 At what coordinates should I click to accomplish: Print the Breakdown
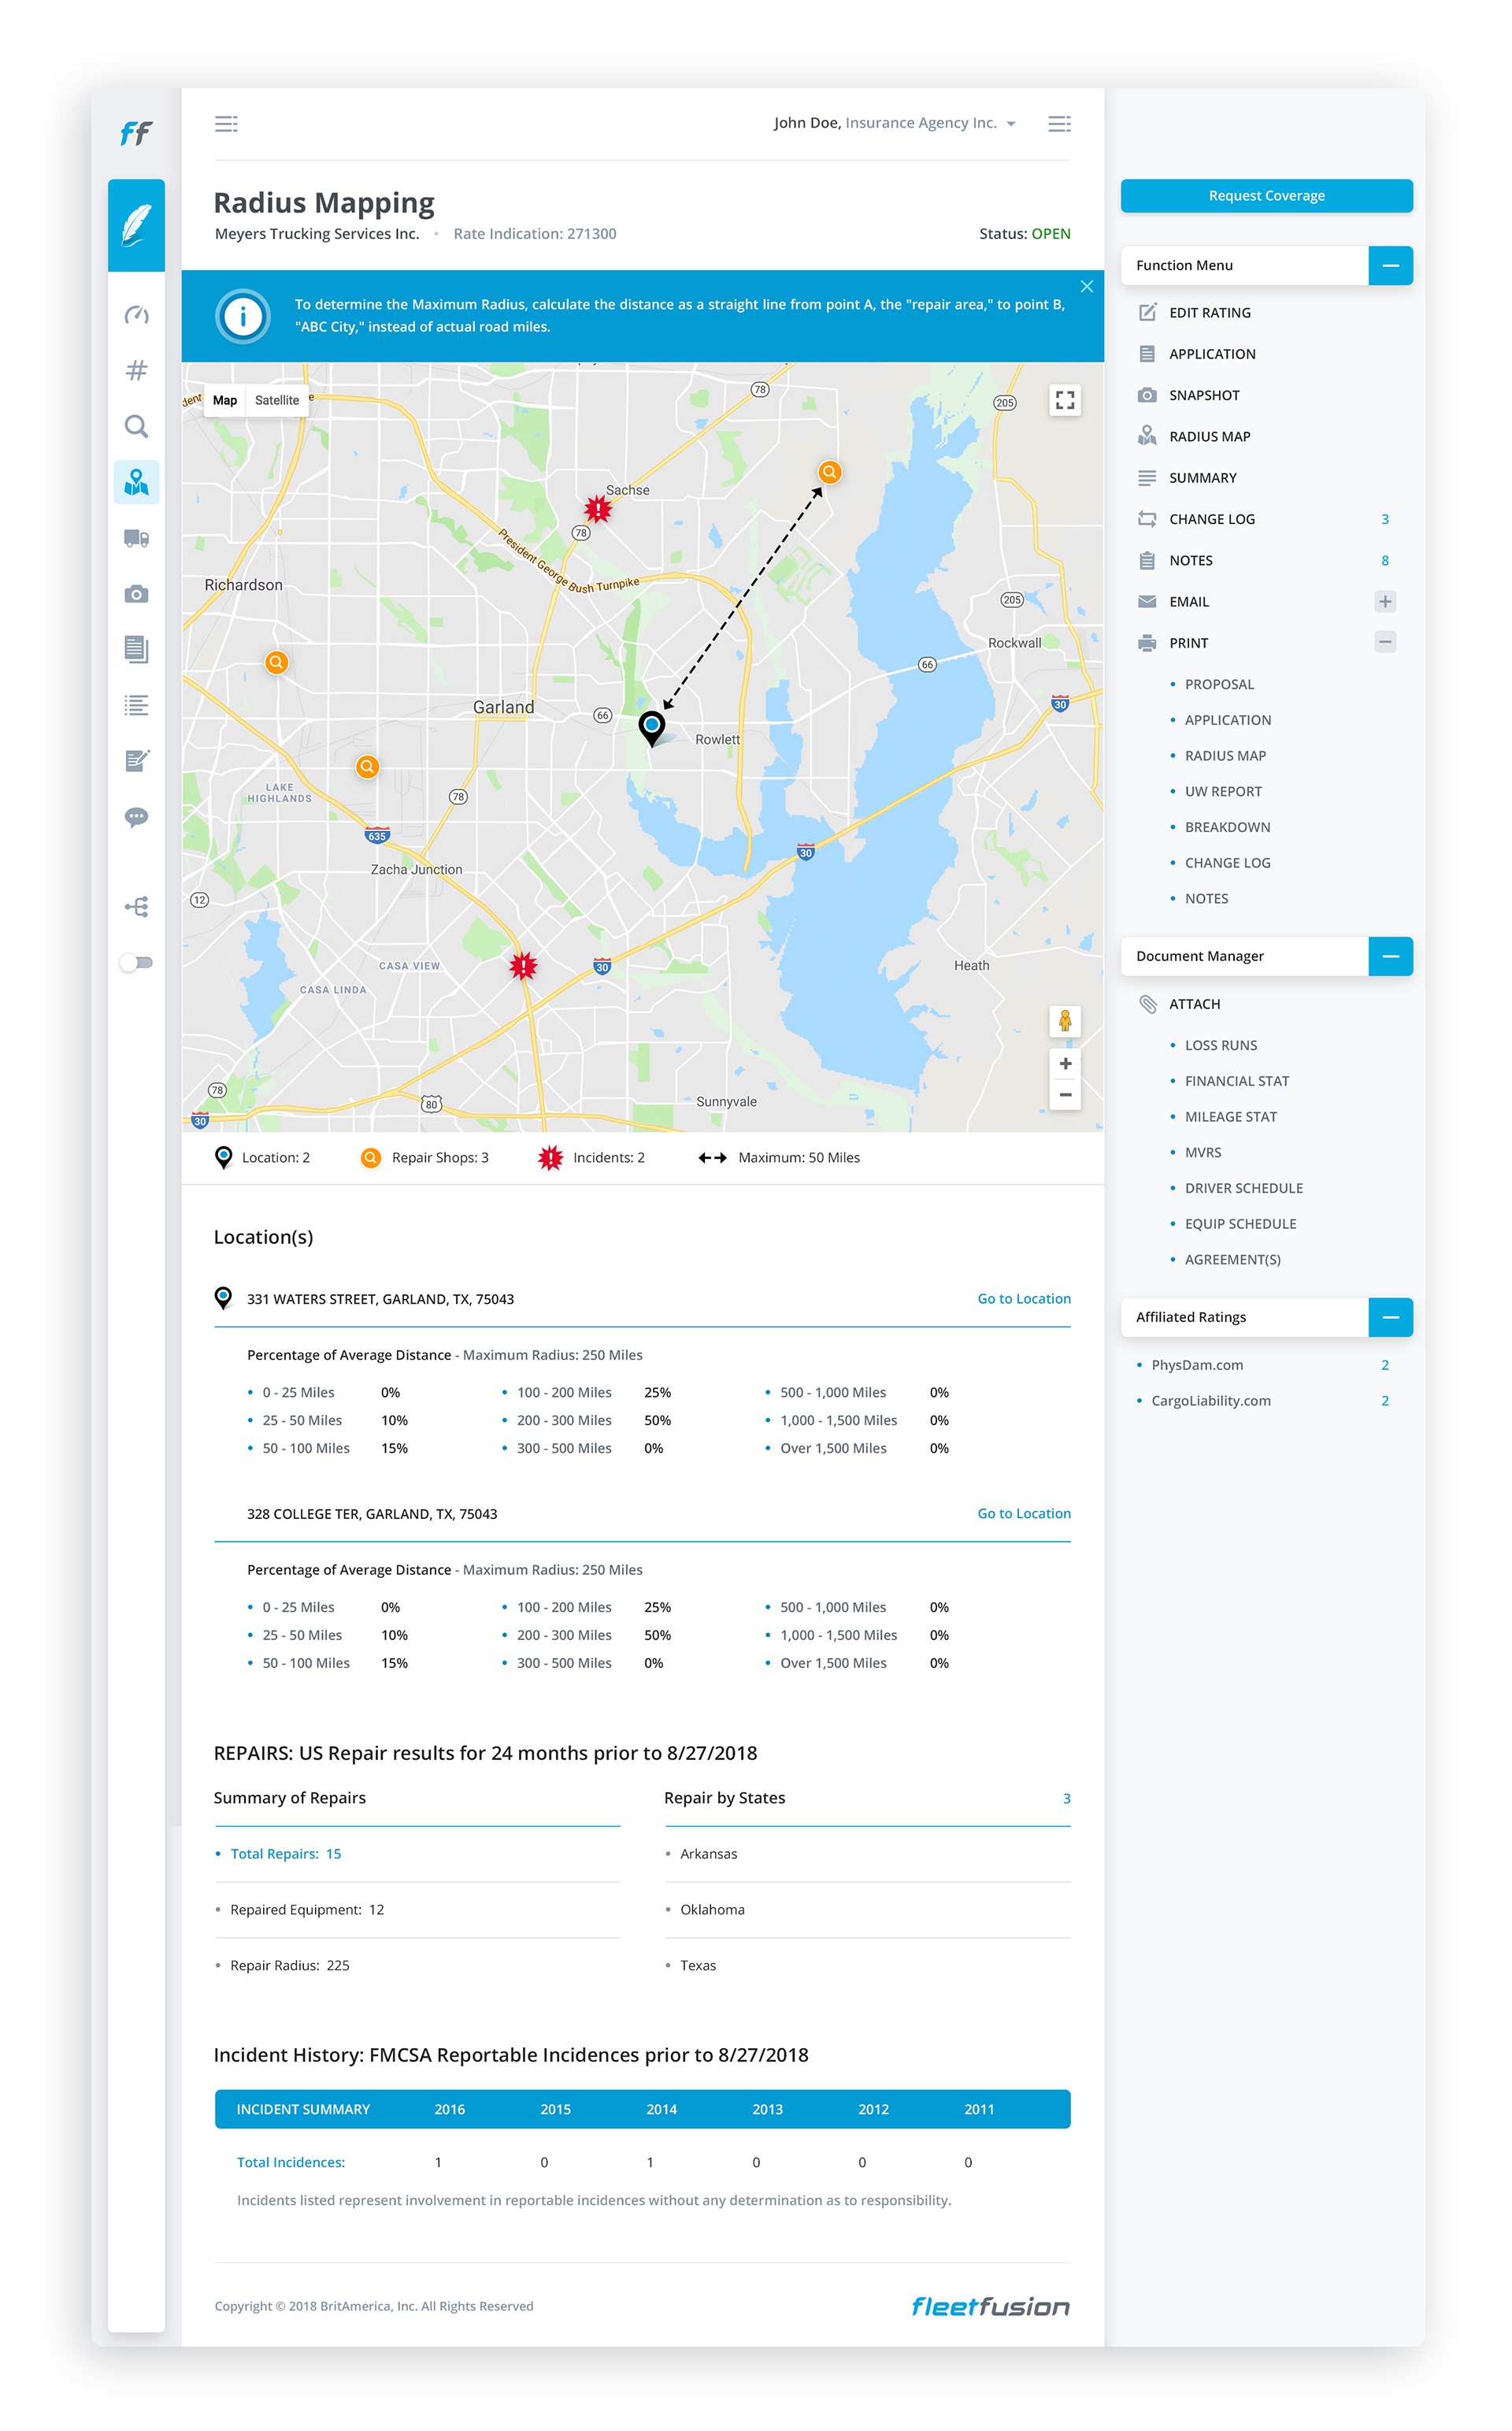(x=1227, y=827)
